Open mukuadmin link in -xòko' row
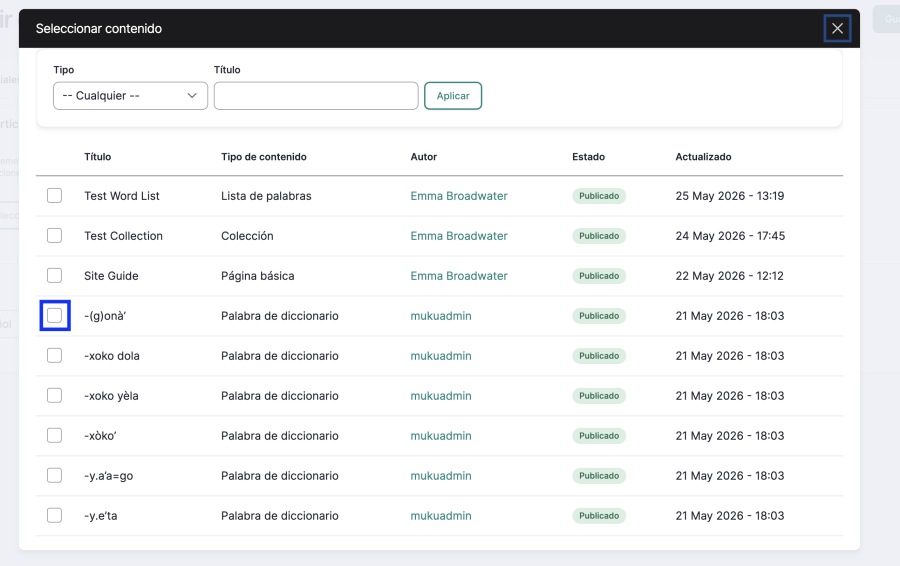This screenshot has height=566, width=900. (x=441, y=436)
